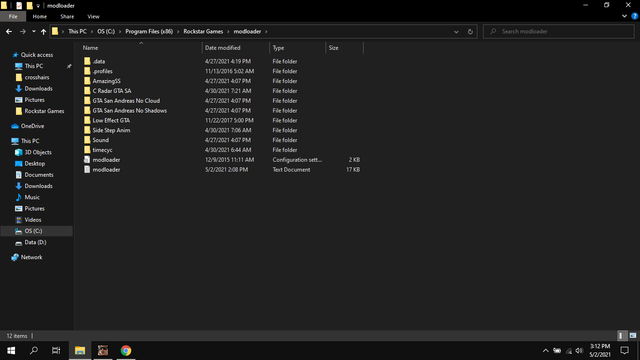This screenshot has height=360, width=640.
Task: Select 'GTA San Andreas No Shadows' folder
Action: 129,111
